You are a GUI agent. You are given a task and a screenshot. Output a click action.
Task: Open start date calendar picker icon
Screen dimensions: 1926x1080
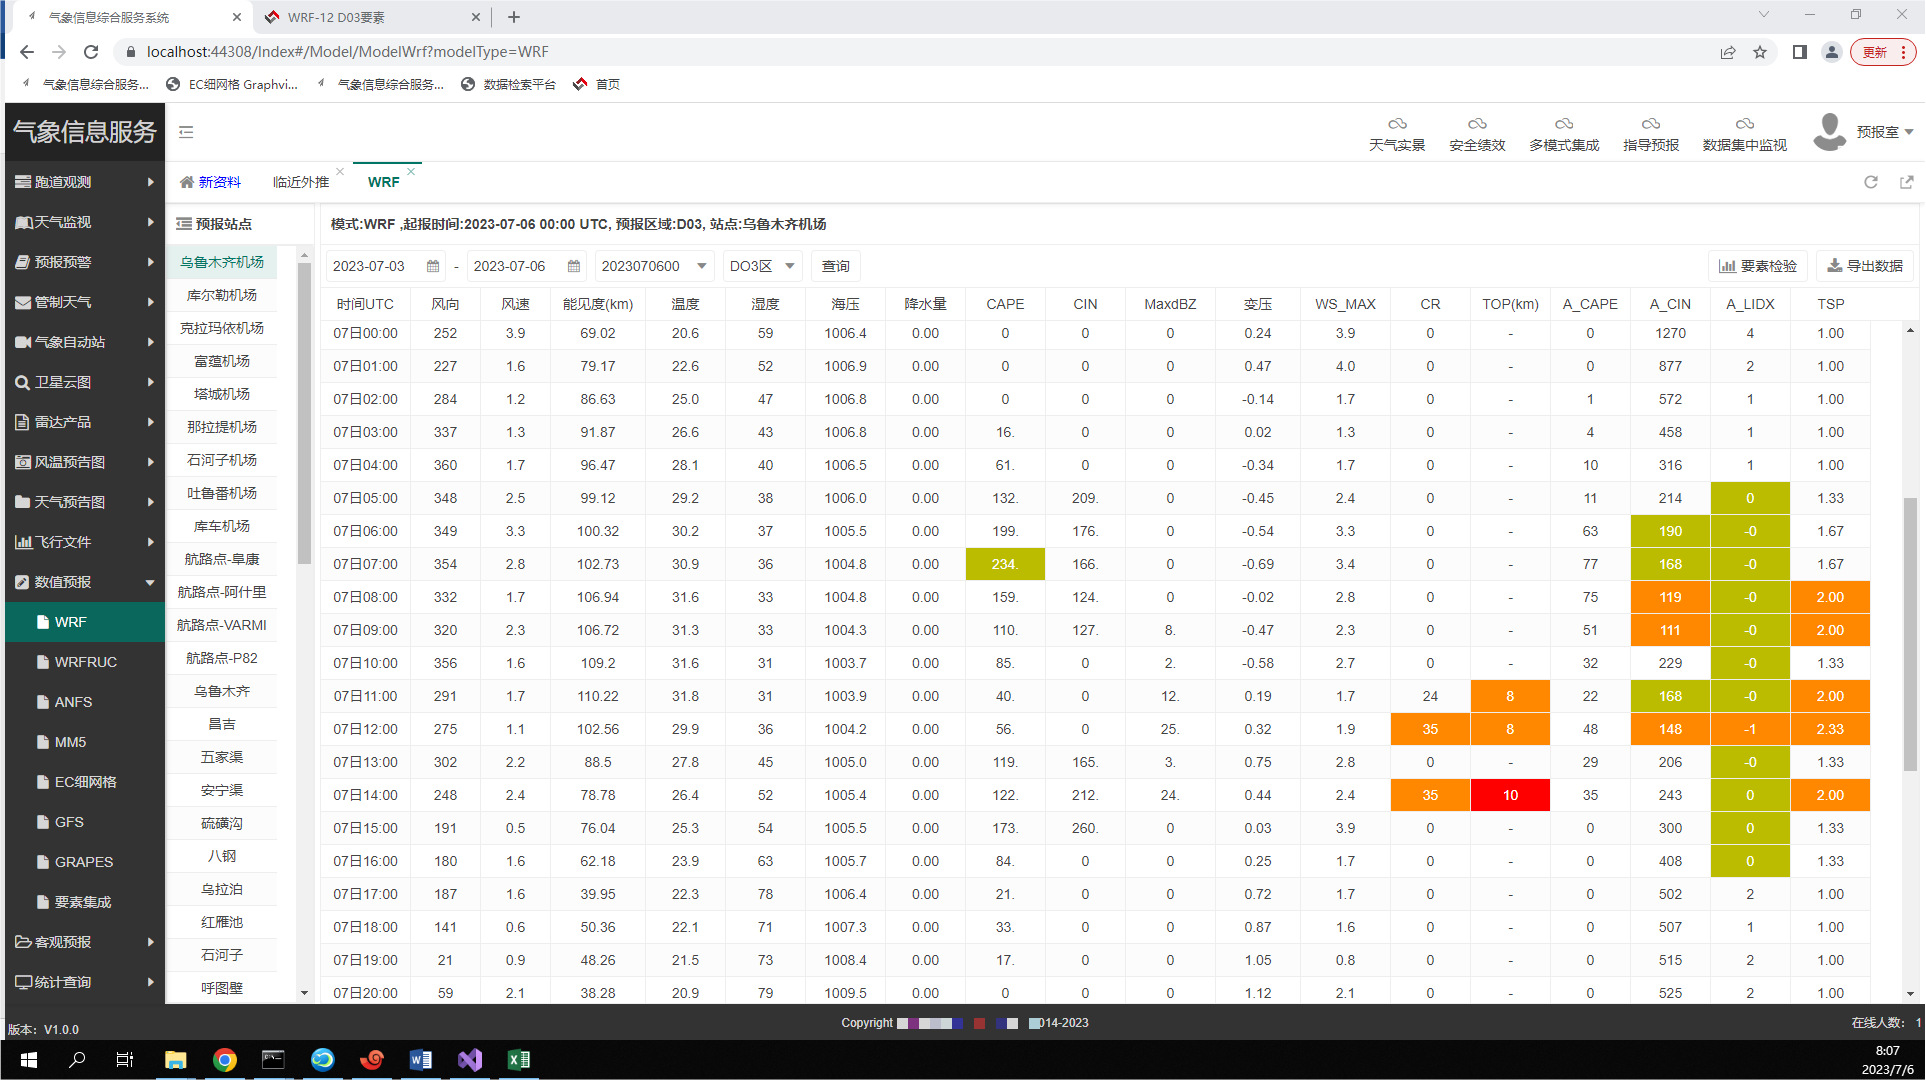tap(433, 266)
